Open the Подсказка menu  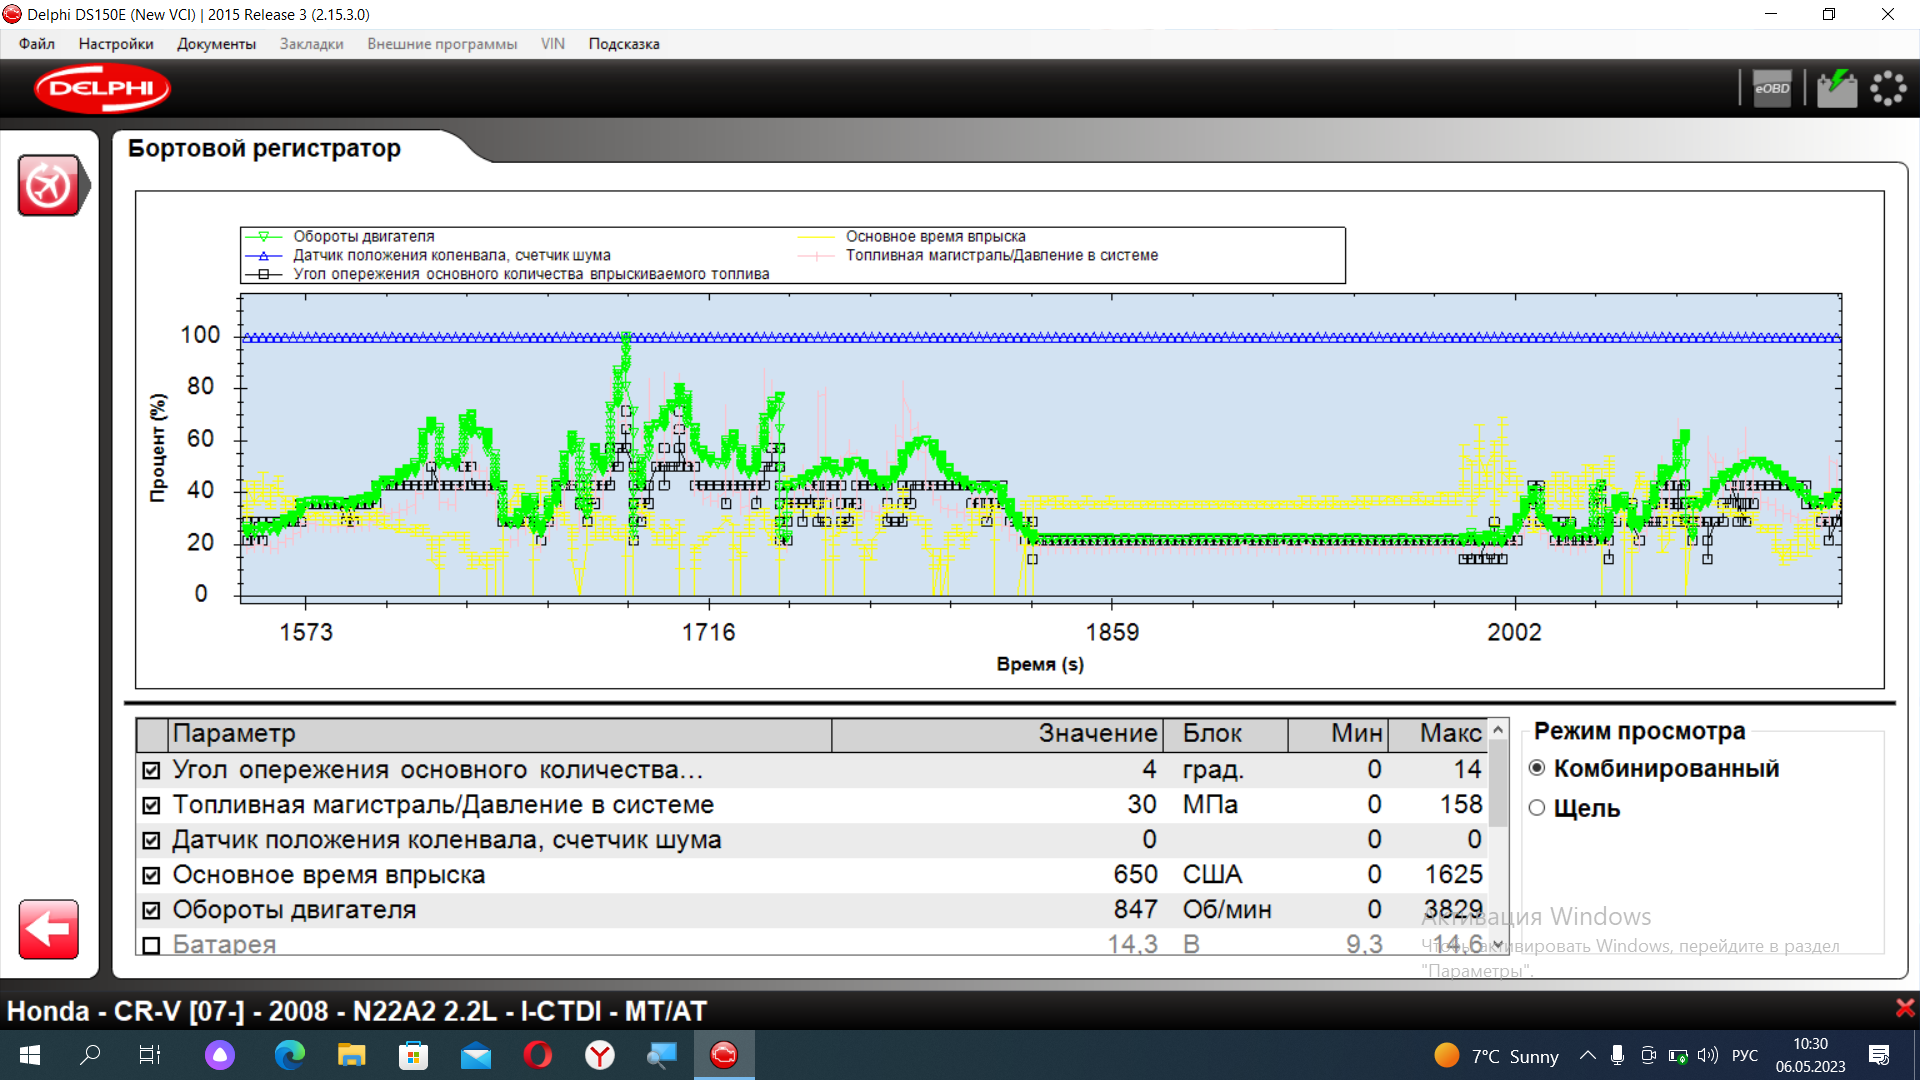click(624, 44)
